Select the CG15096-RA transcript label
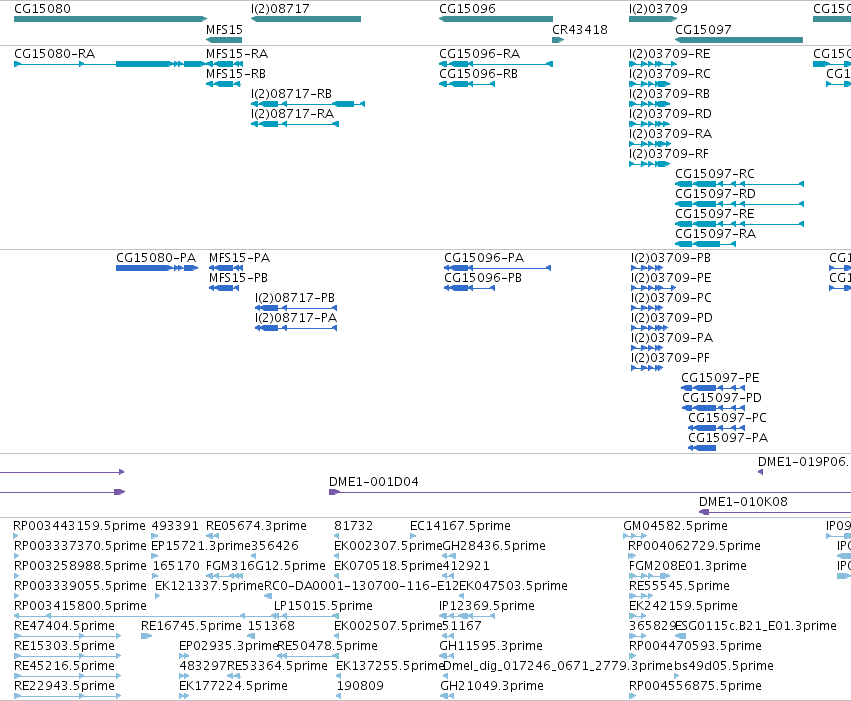The height and width of the screenshot is (701, 851). [480, 54]
